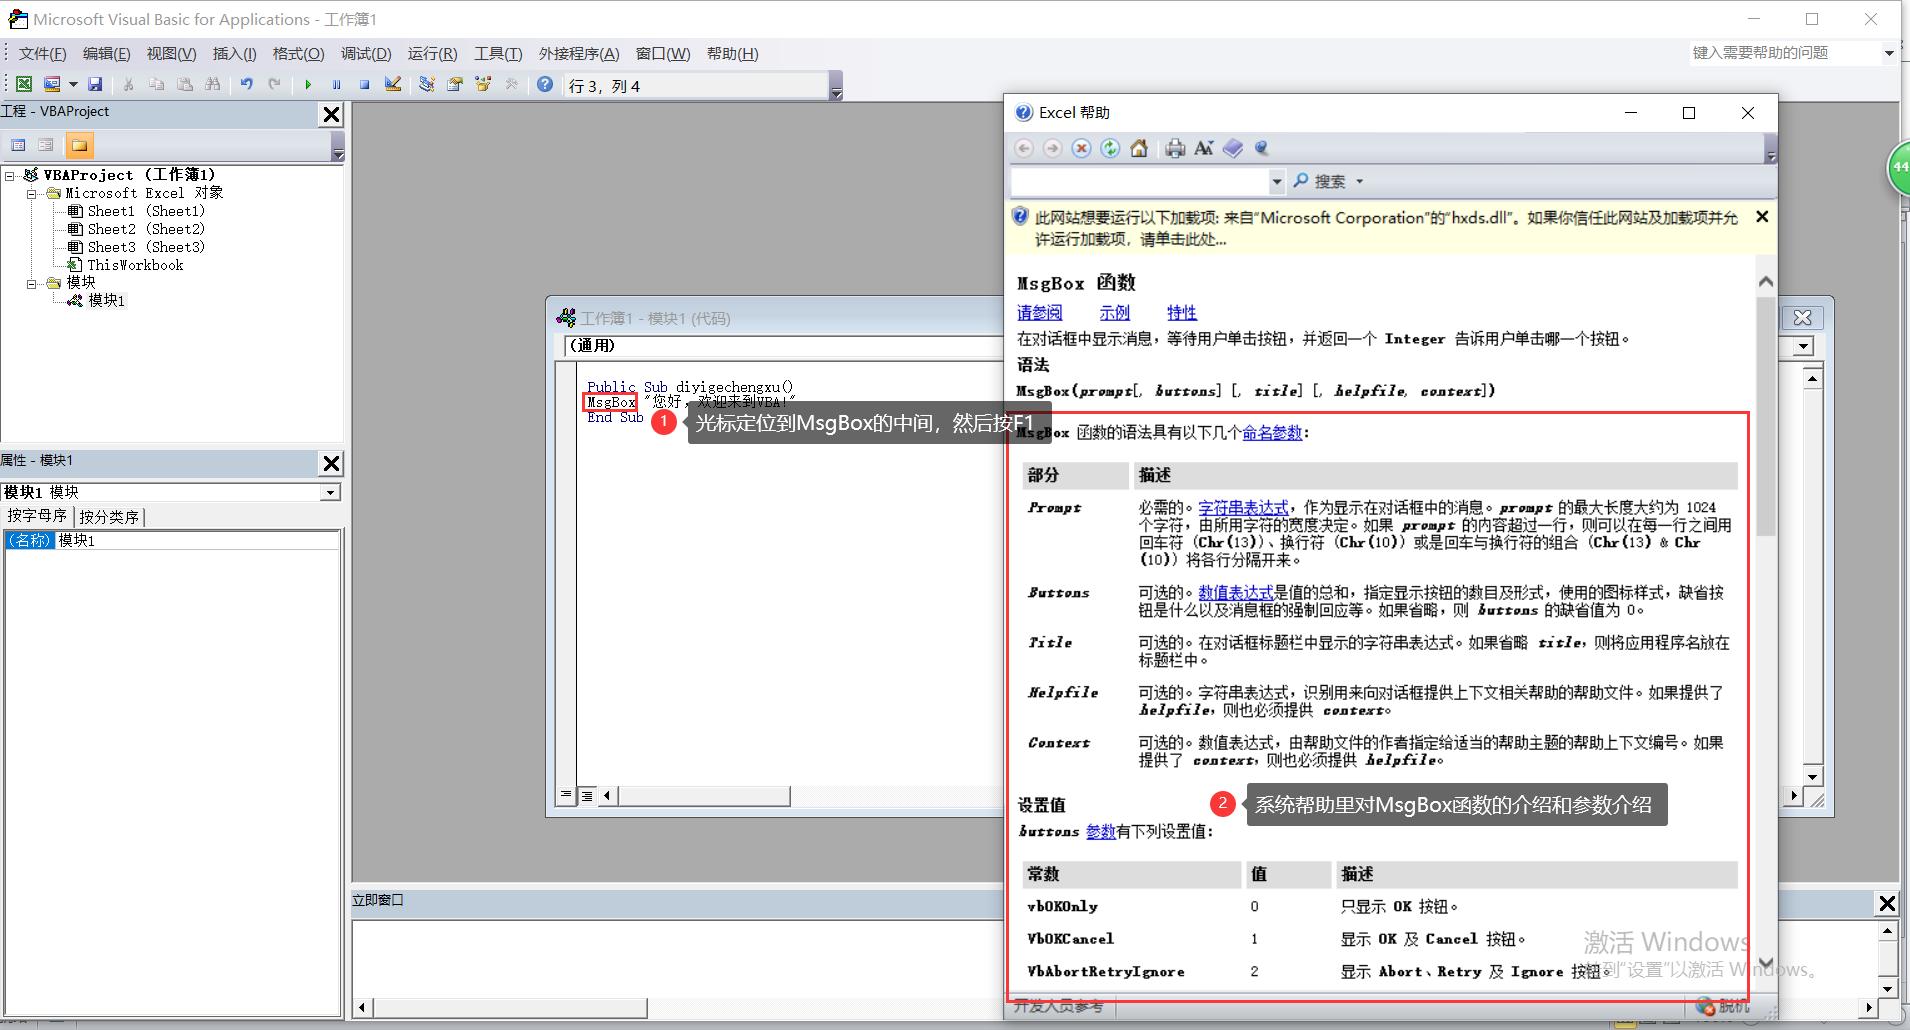Screen dimensions: 1910x1030
Task: Print the help topic using printer icon
Action: (1175, 148)
